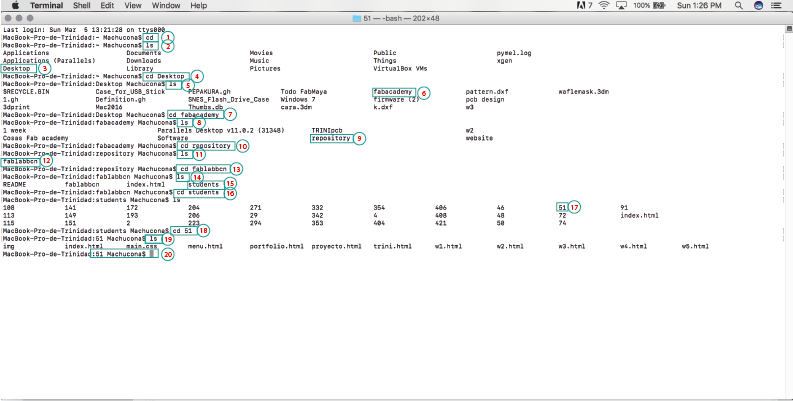Click 'Software' in the fabacademy listing

[x=172, y=138]
